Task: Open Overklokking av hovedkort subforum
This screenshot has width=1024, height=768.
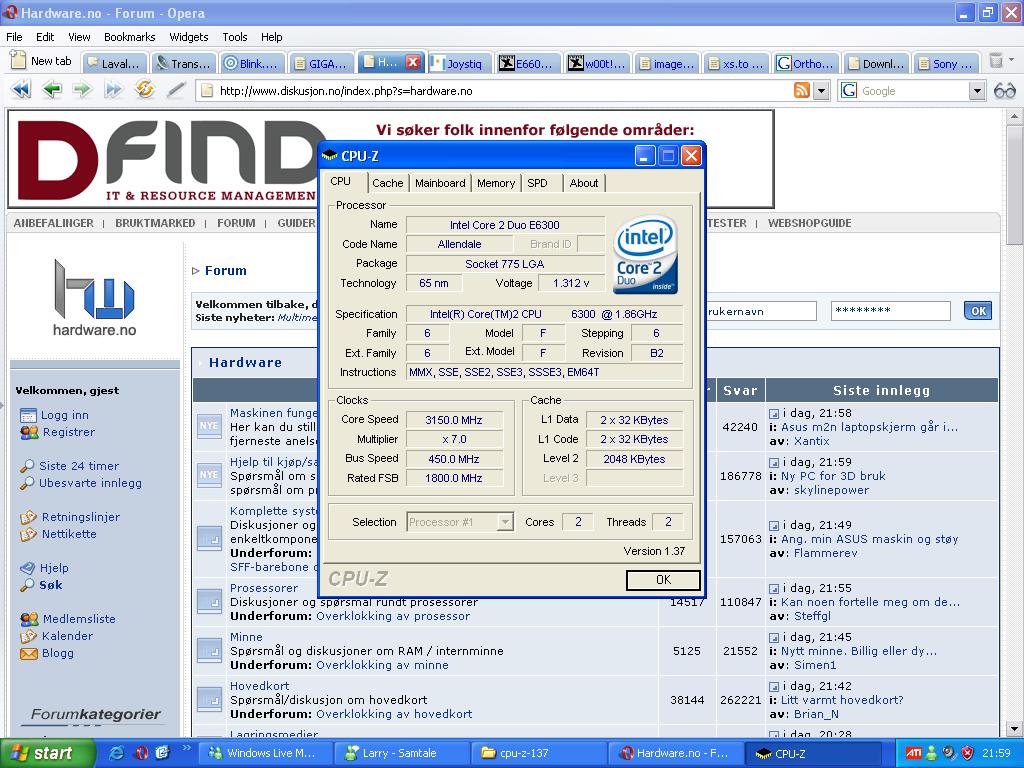Action: (394, 714)
